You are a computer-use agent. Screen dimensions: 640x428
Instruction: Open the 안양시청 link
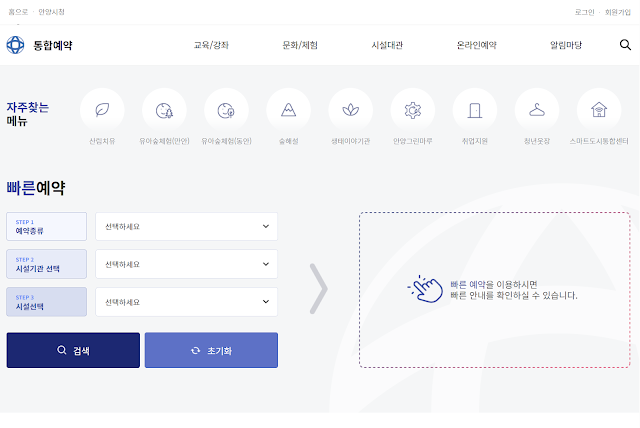51,12
